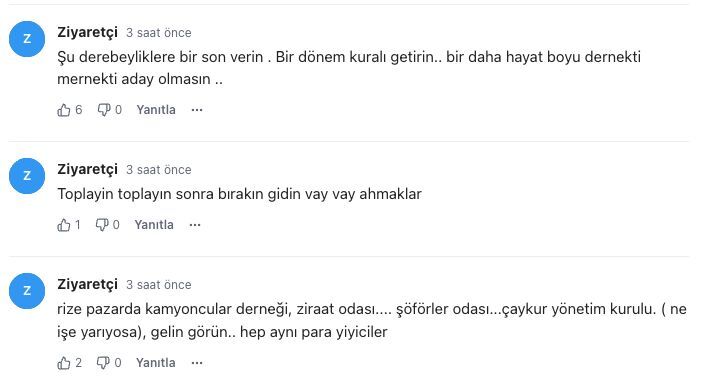The height and width of the screenshot is (387, 704).
Task: Click '3 saat önce' timestamp on third comment
Action: pos(158,285)
